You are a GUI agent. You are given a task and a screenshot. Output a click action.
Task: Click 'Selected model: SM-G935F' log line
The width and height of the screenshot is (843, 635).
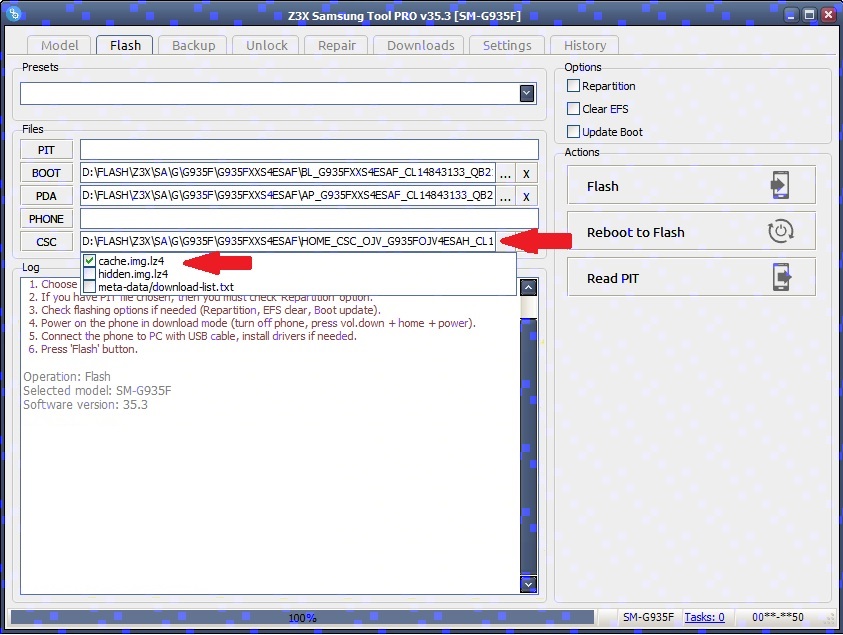(97, 391)
